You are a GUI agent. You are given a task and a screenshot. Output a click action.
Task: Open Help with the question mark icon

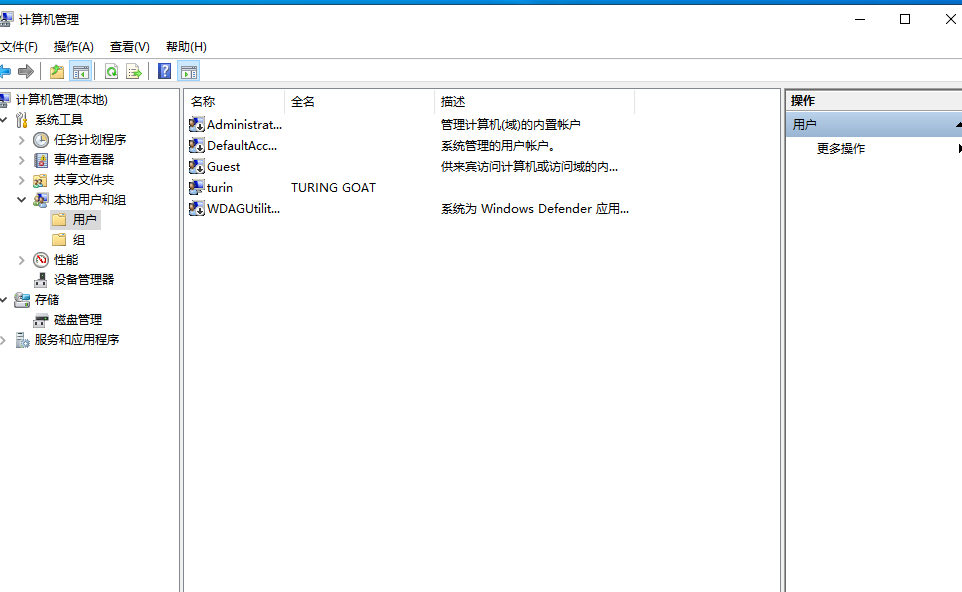click(164, 71)
